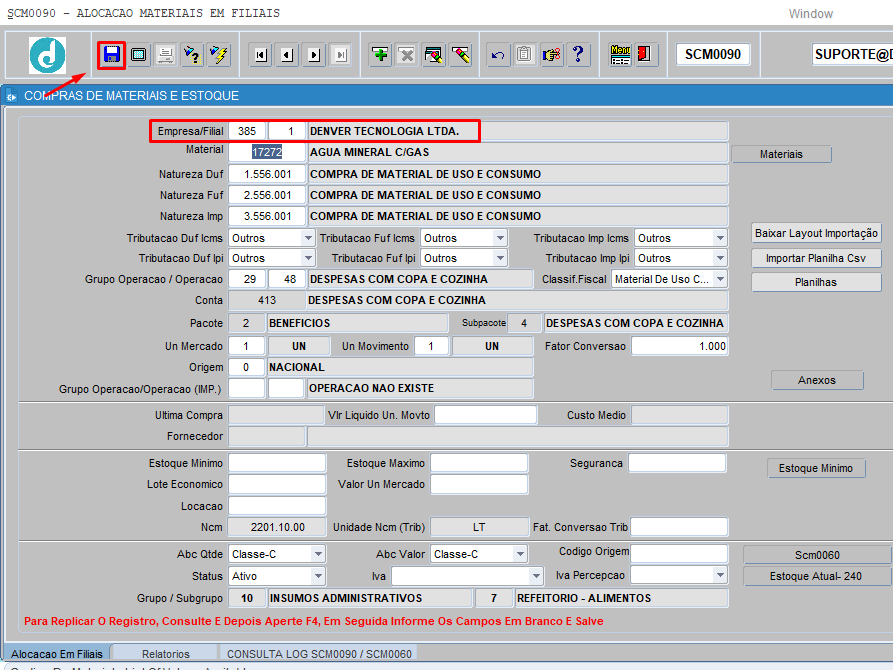Expand the Abc Qtde dropdown
The image size is (893, 670).
tap(318, 554)
